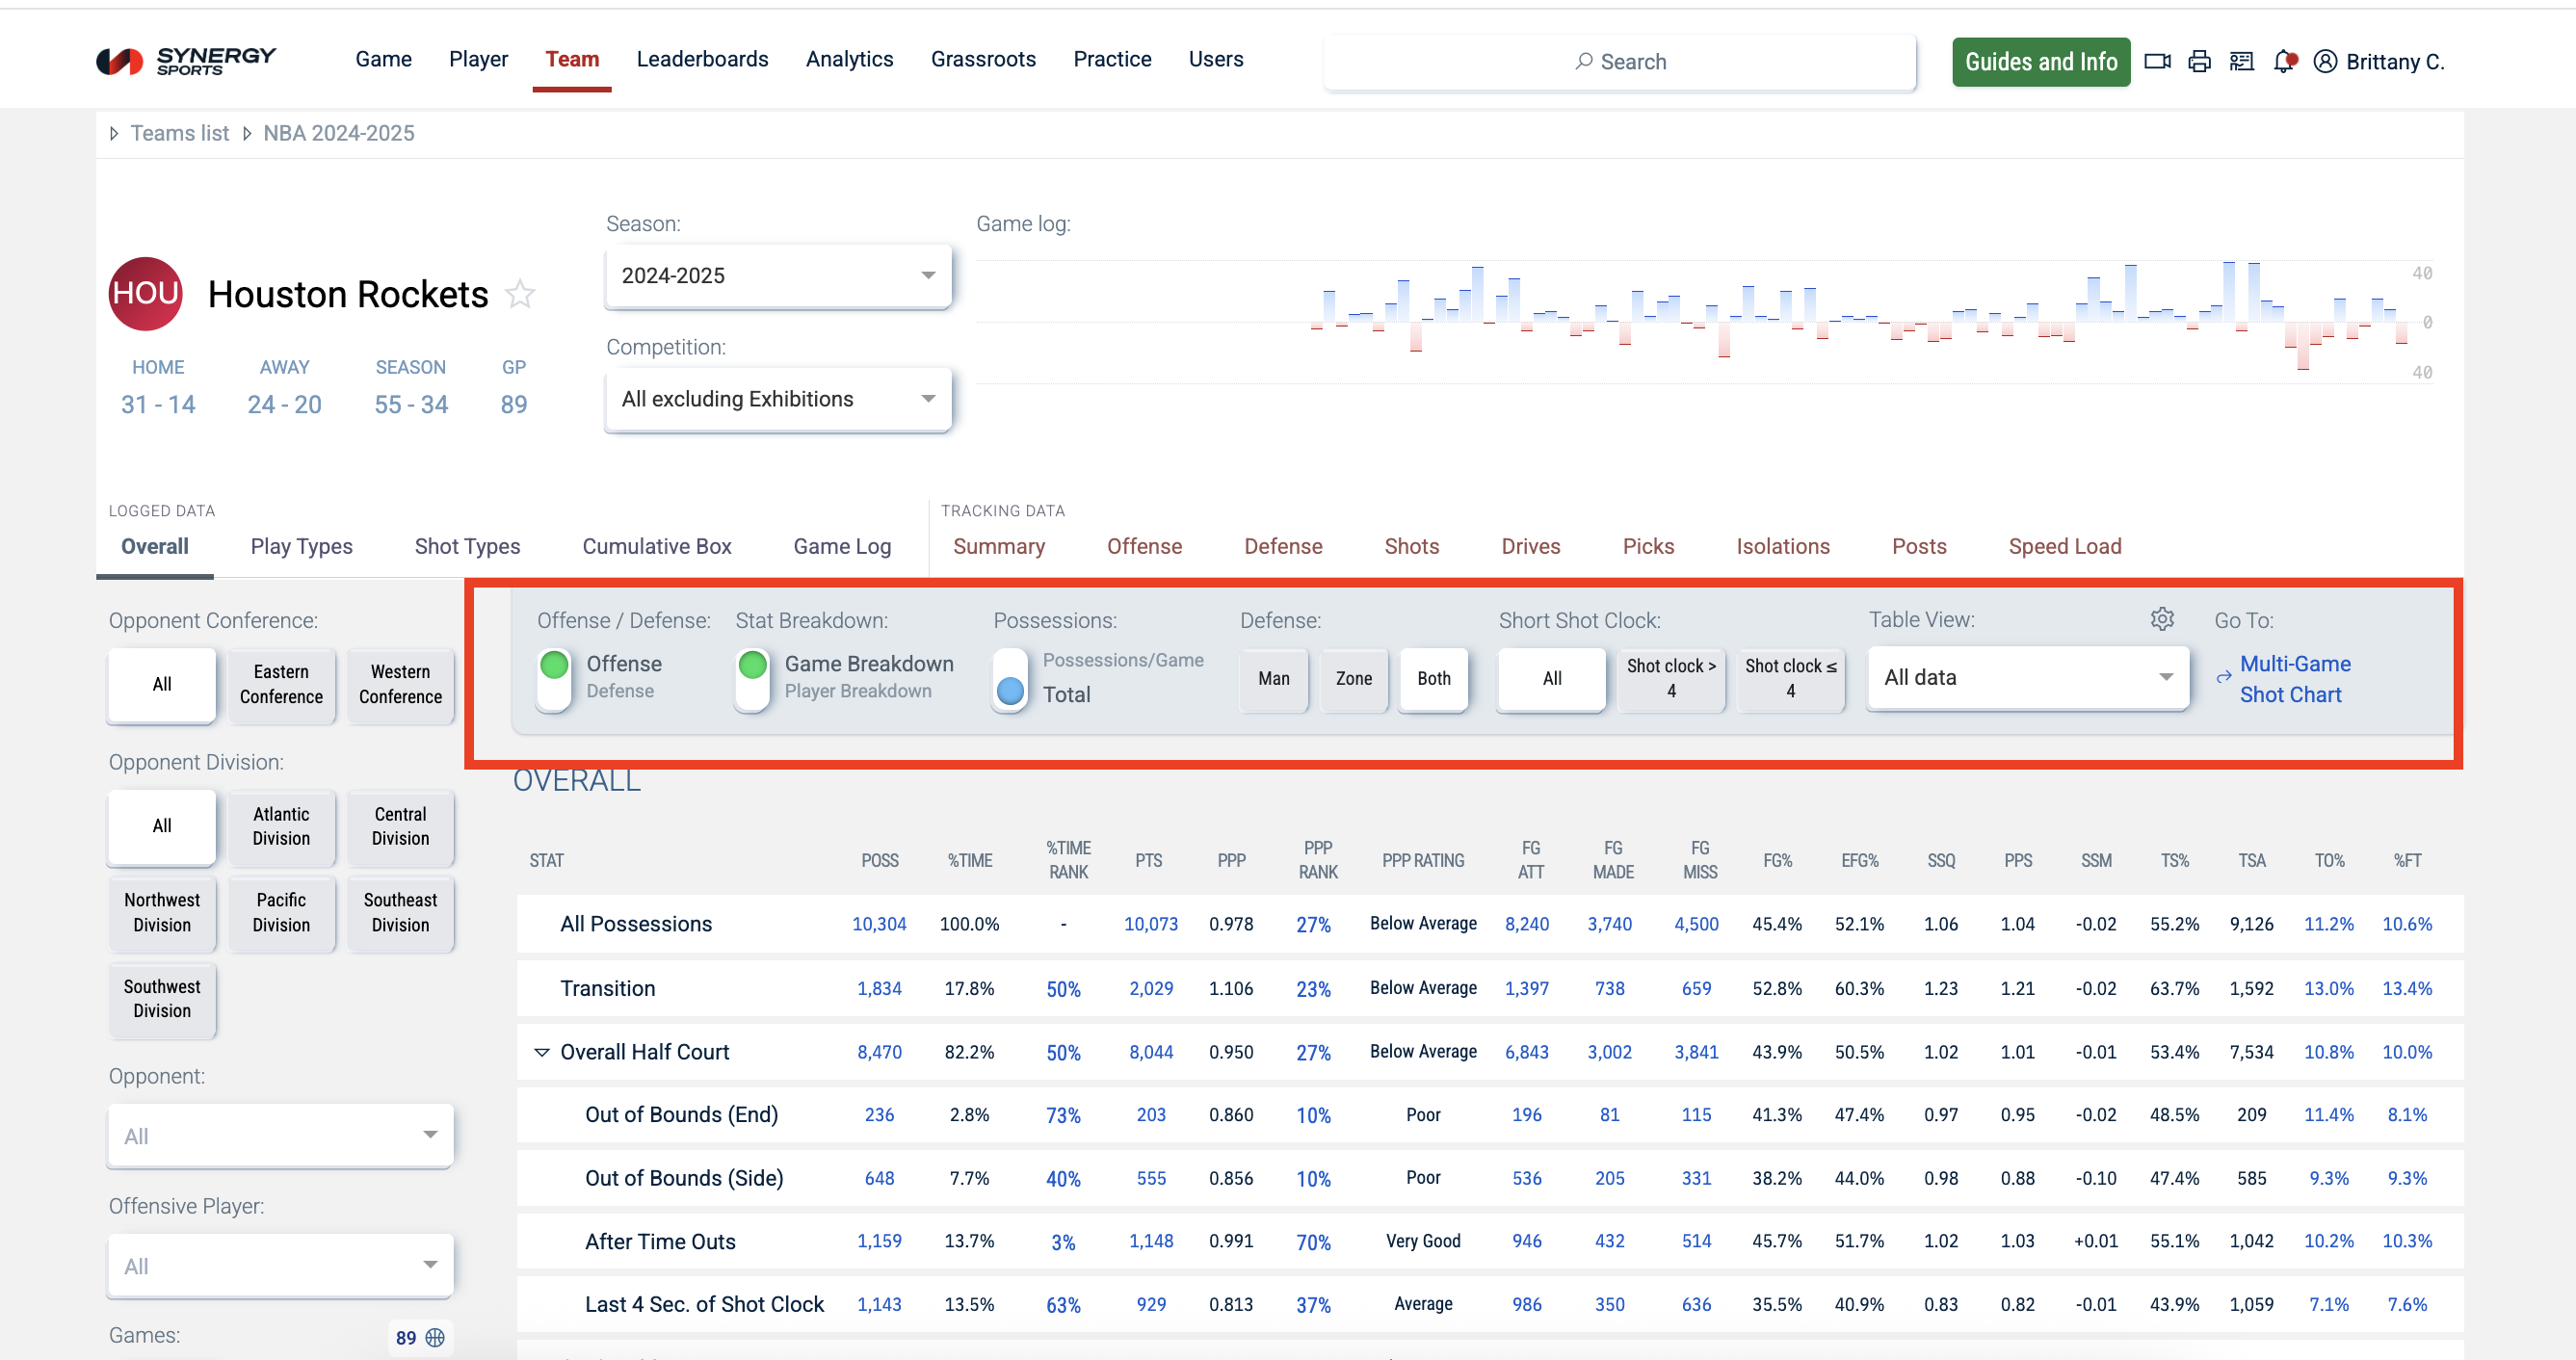Click the Search input field

pyautogui.click(x=1620, y=62)
